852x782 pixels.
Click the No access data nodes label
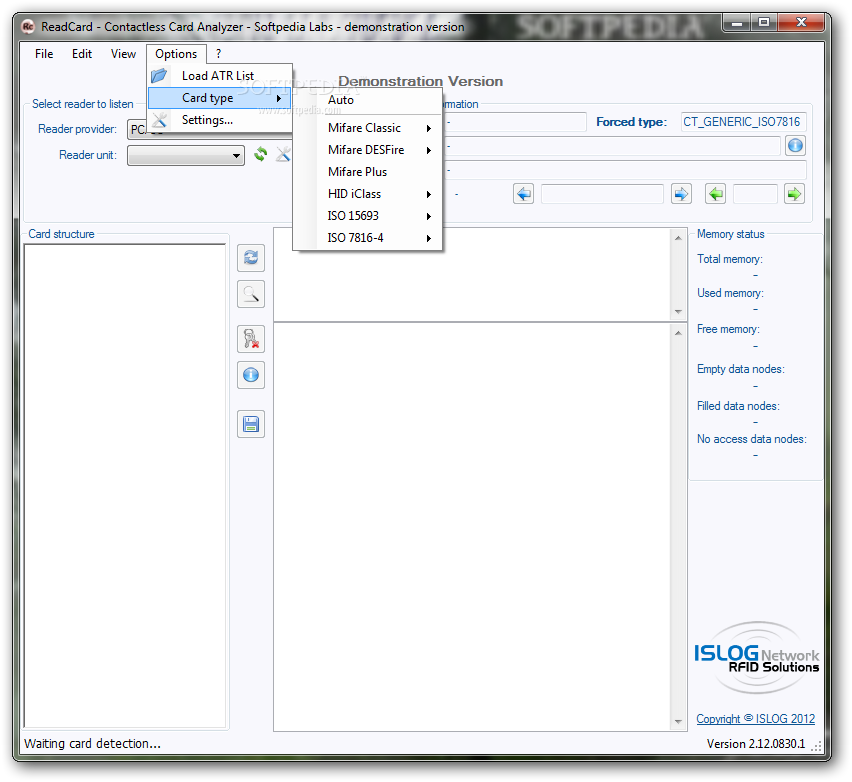[751, 439]
